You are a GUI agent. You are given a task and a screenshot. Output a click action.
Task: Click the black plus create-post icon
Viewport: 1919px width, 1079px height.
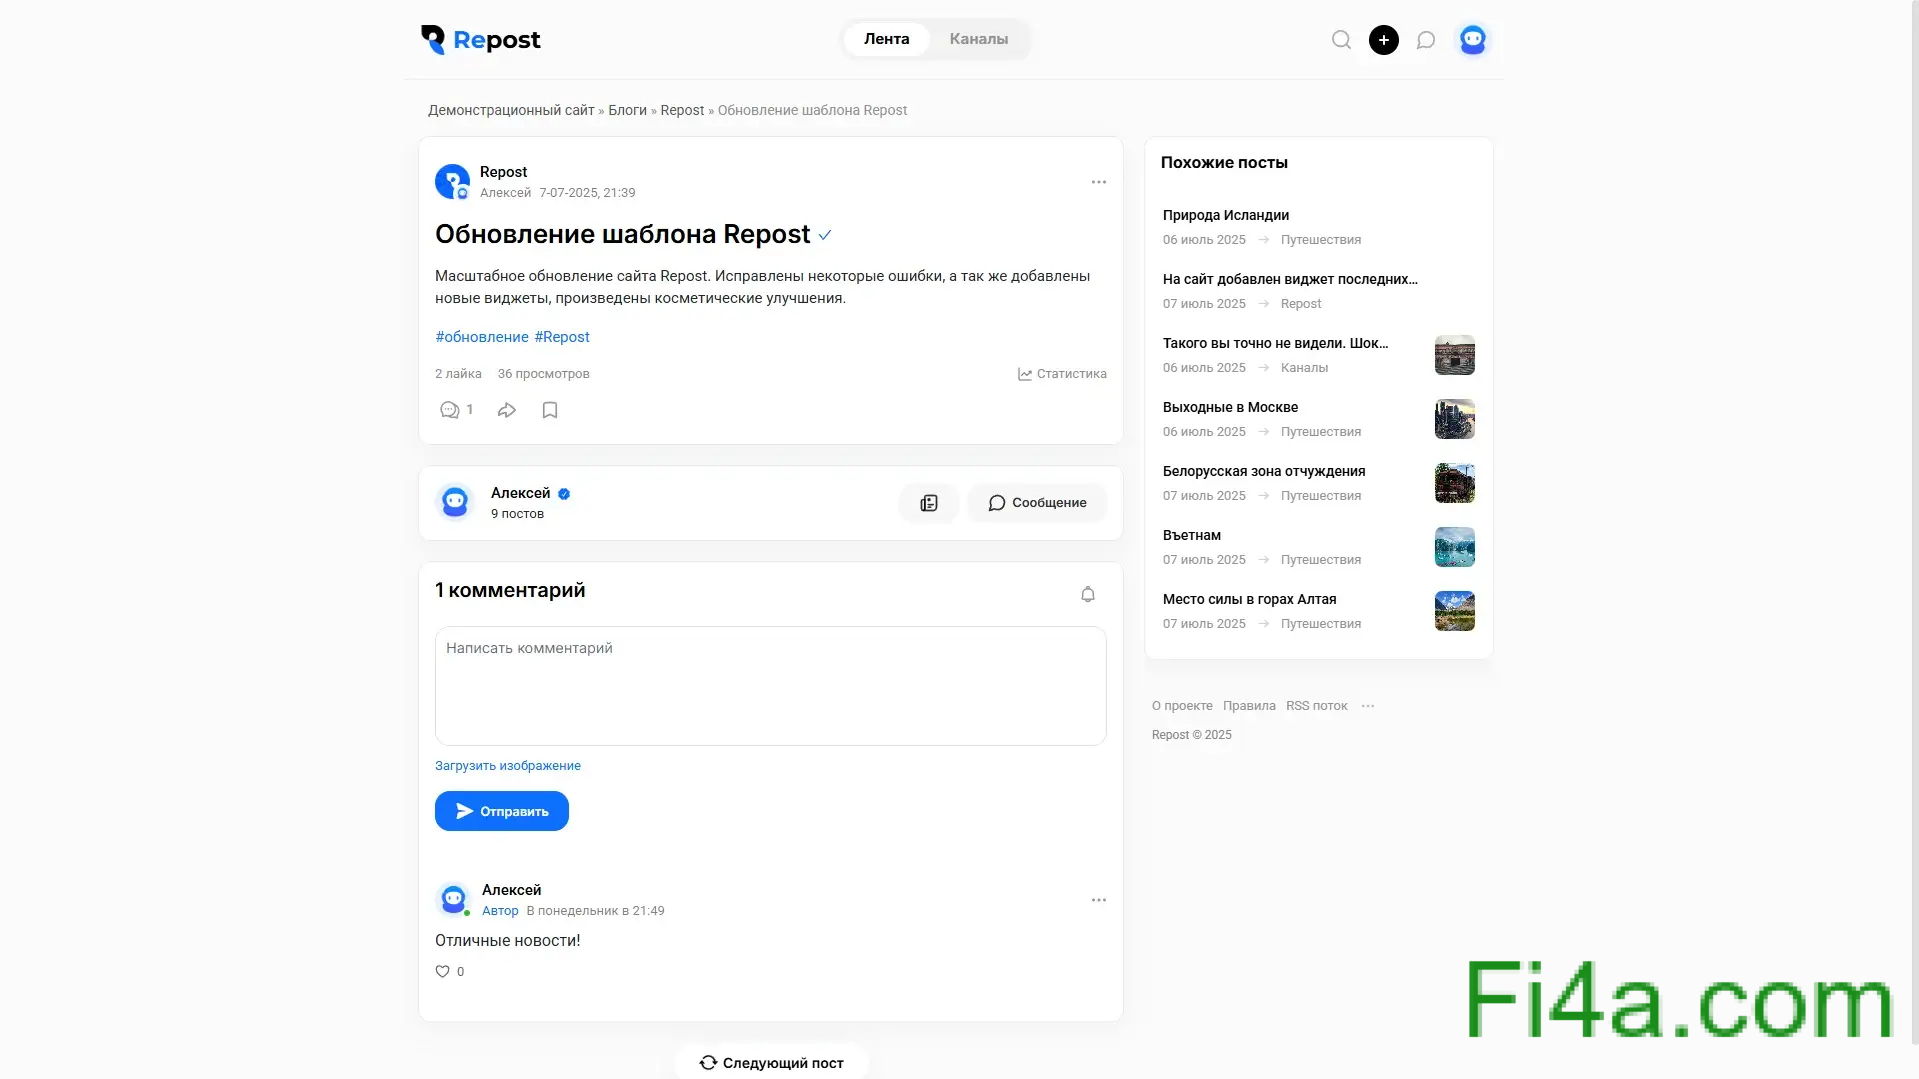pos(1383,40)
